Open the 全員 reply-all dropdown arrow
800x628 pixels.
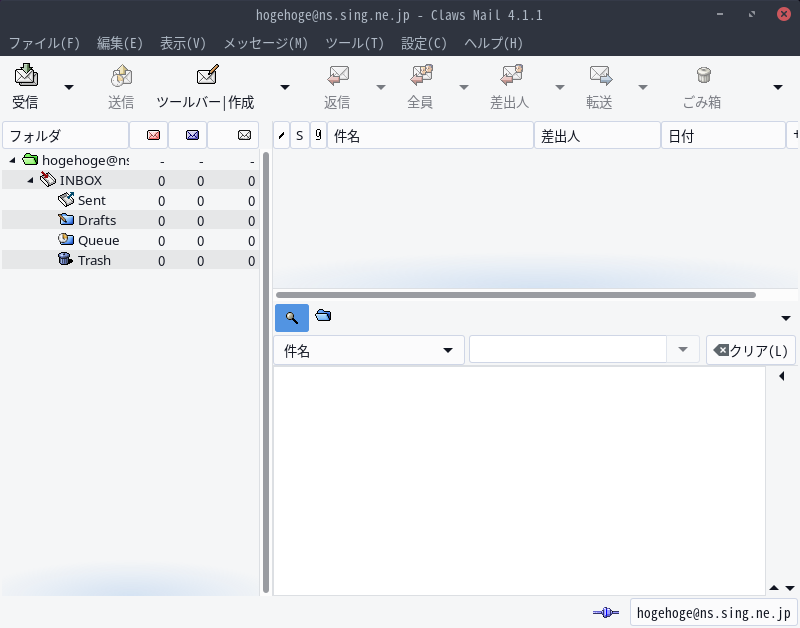464,87
